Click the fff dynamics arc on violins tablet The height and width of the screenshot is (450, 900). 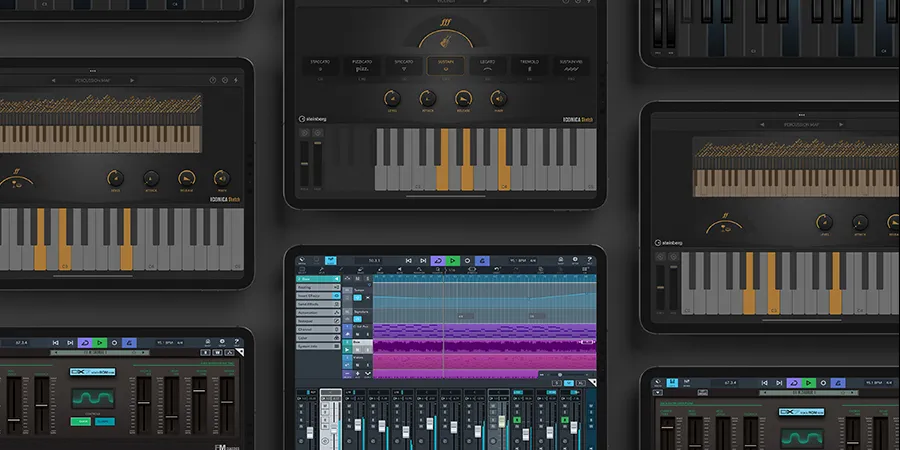445,34
